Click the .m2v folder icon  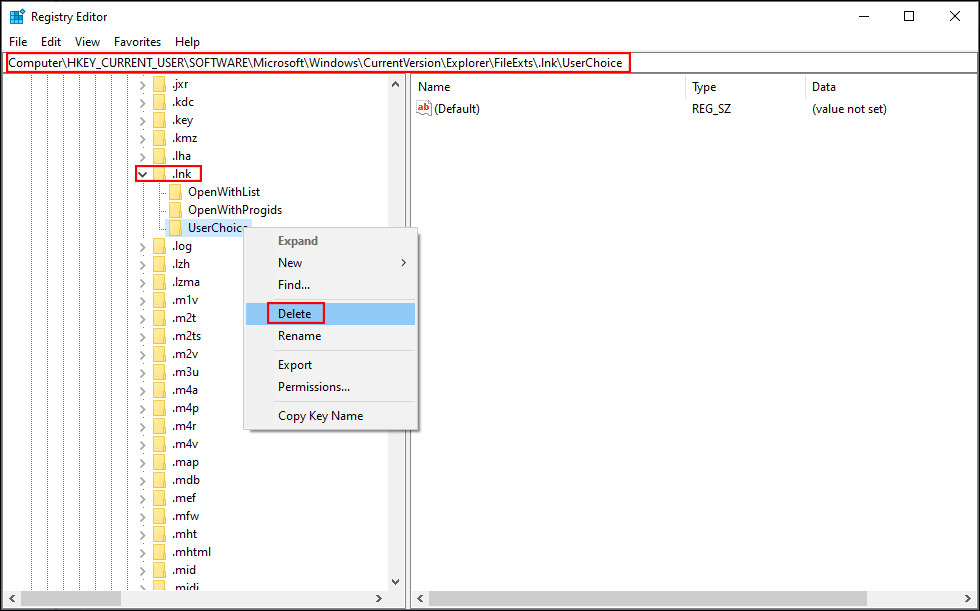click(159, 354)
